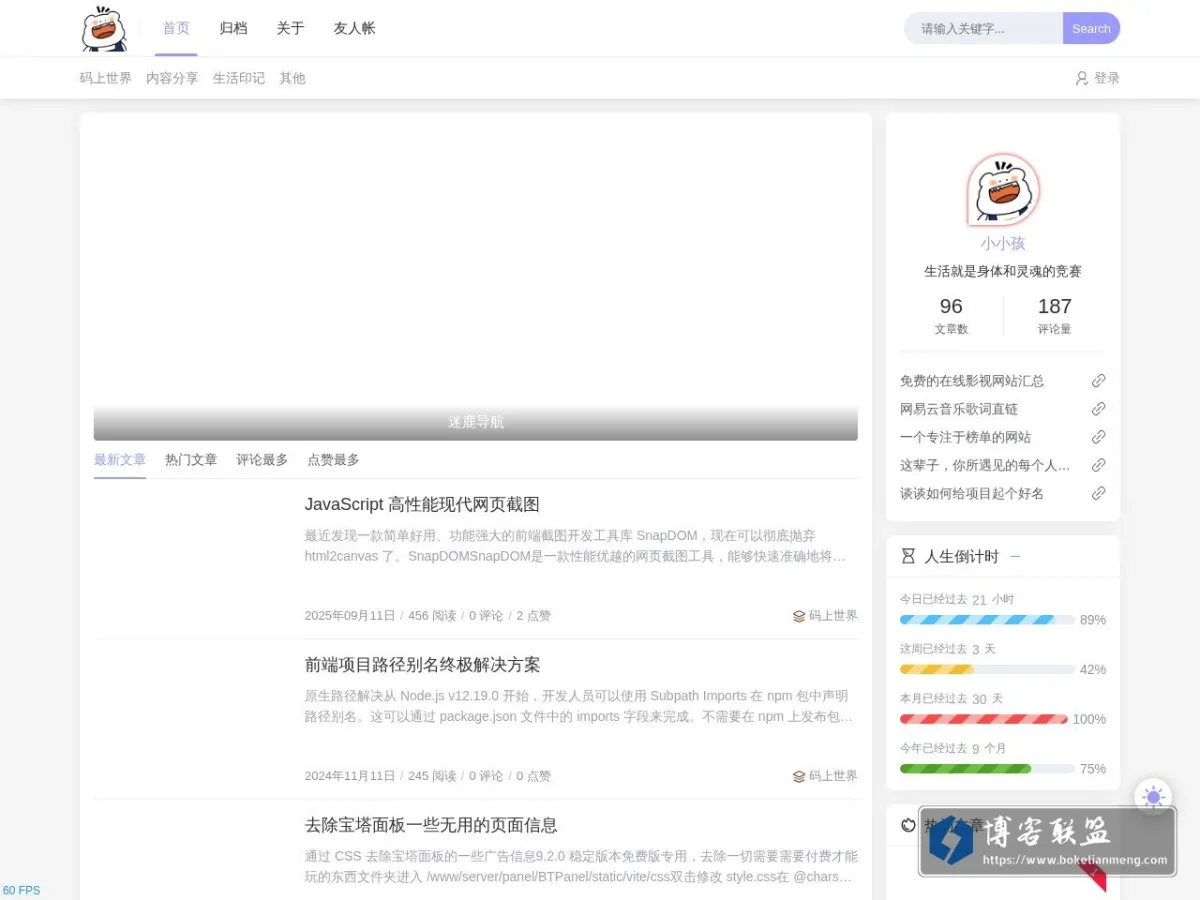
Task: Click 码上世界 tag on the JavaScript article
Action: pyautogui.click(x=833, y=616)
